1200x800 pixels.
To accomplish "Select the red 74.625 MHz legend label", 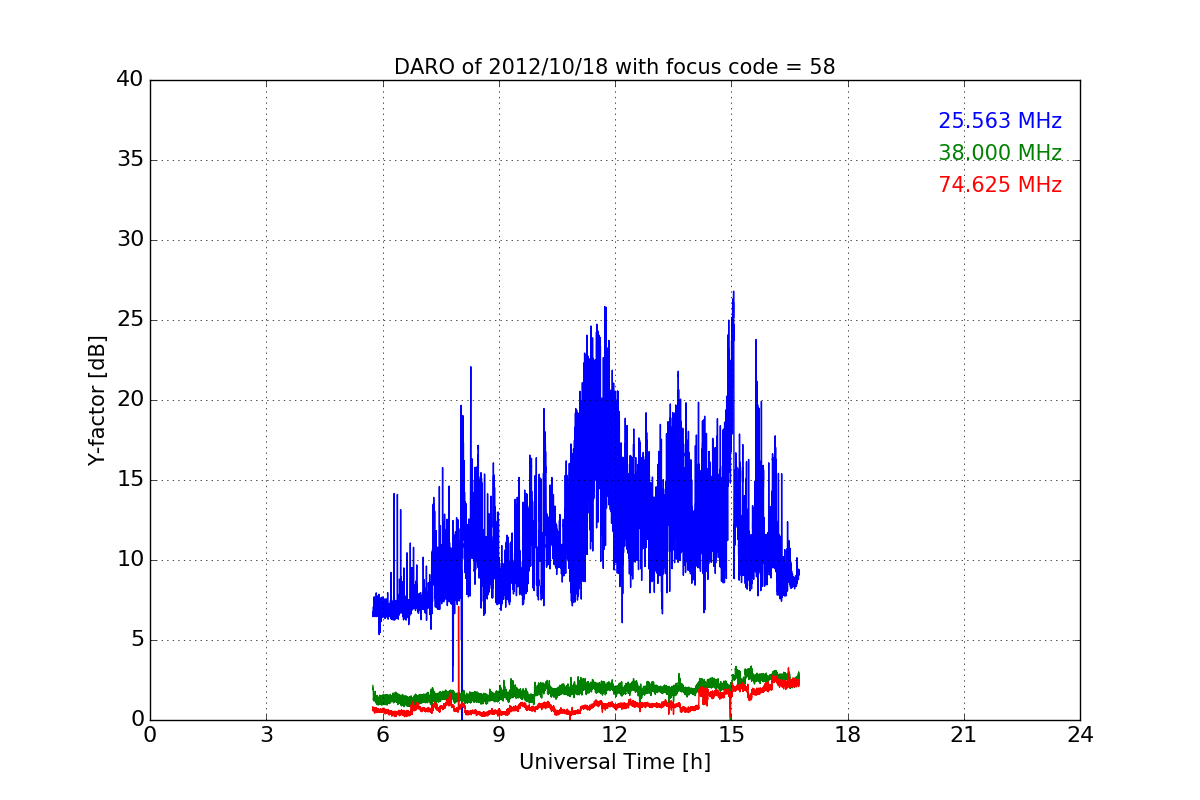I will tap(1000, 185).
